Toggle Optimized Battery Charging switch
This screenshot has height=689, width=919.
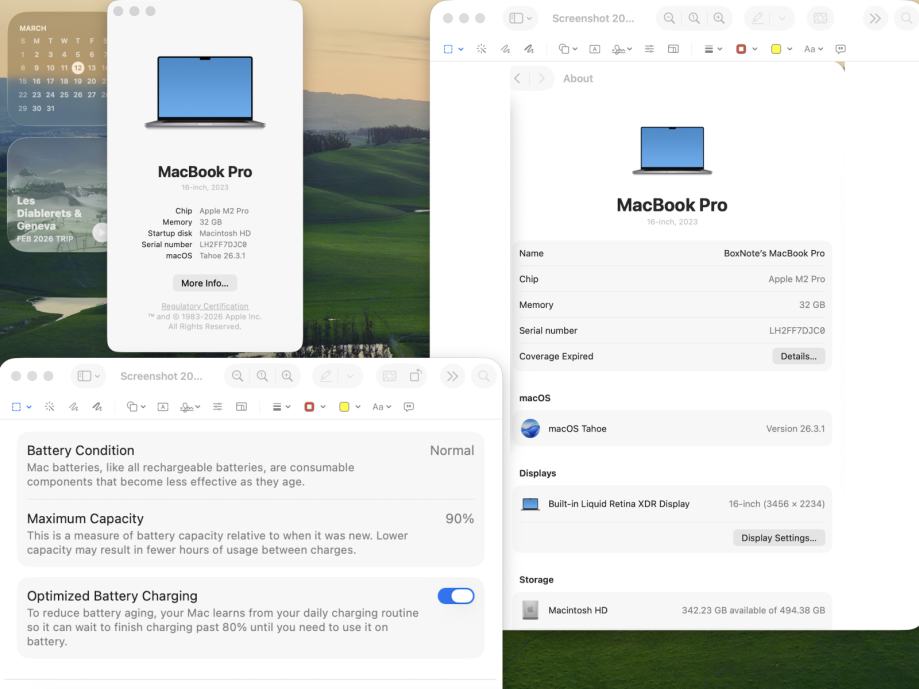pyautogui.click(x=456, y=596)
